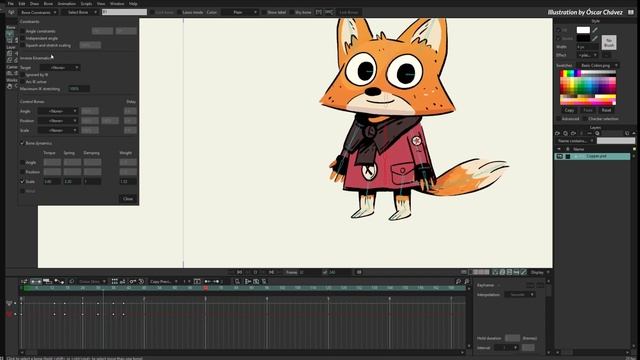640x360 pixels.
Task: Click the sequencer icon in timeline toolbar
Action: (47, 281)
